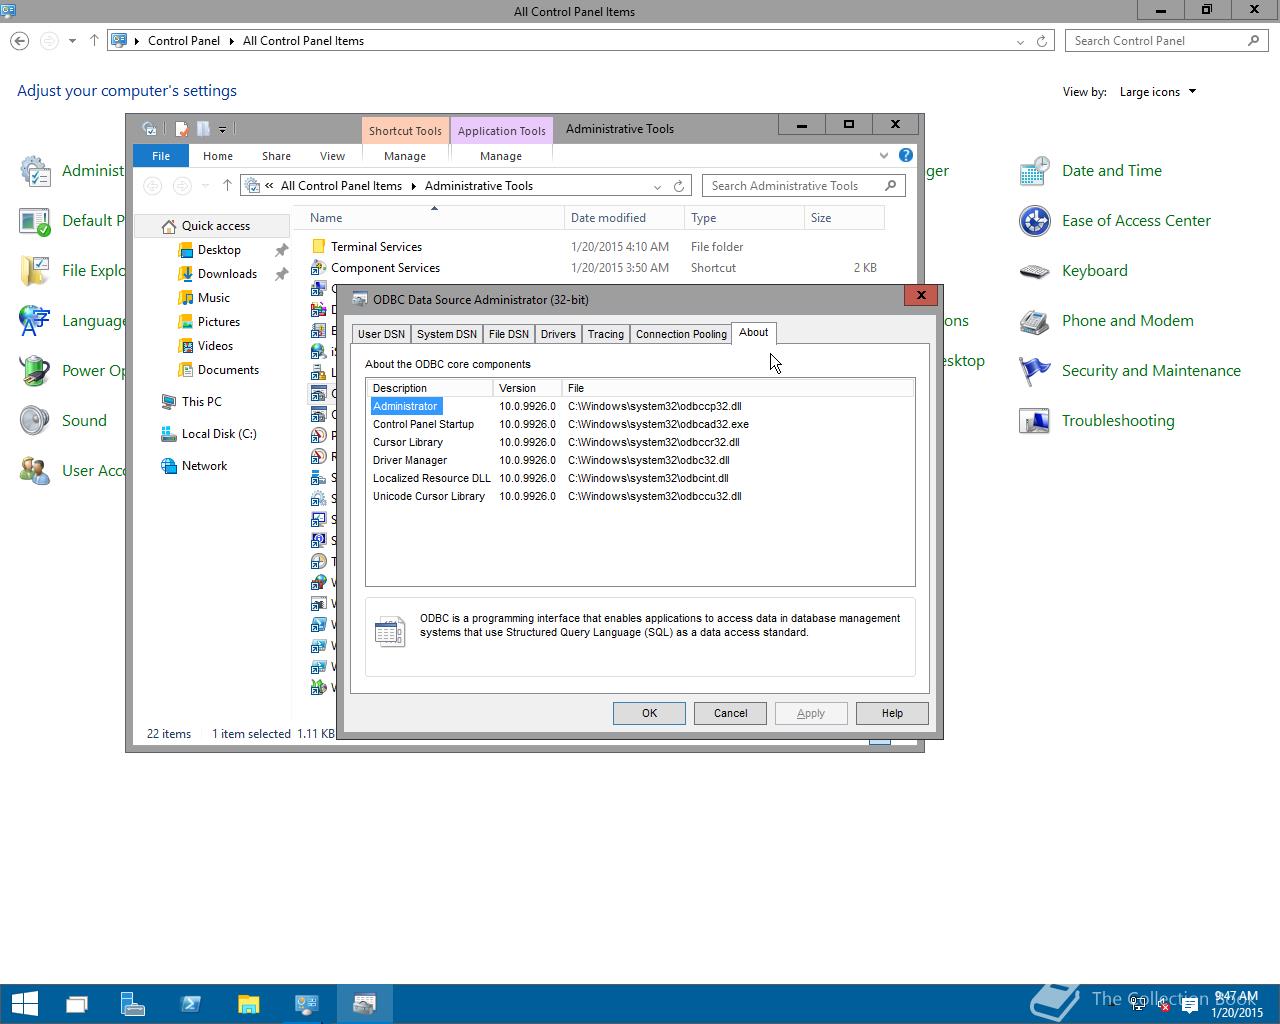The width and height of the screenshot is (1280, 1024).
Task: Click the File column header in ODBC list
Action: click(x=738, y=388)
